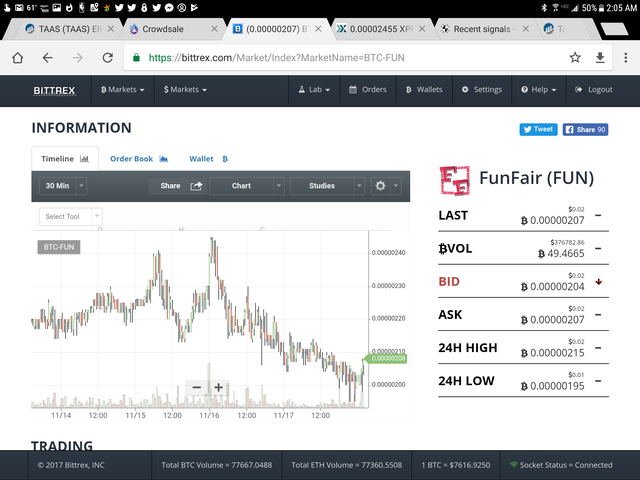
Task: Open the Chart type dropdown
Action: [247, 186]
